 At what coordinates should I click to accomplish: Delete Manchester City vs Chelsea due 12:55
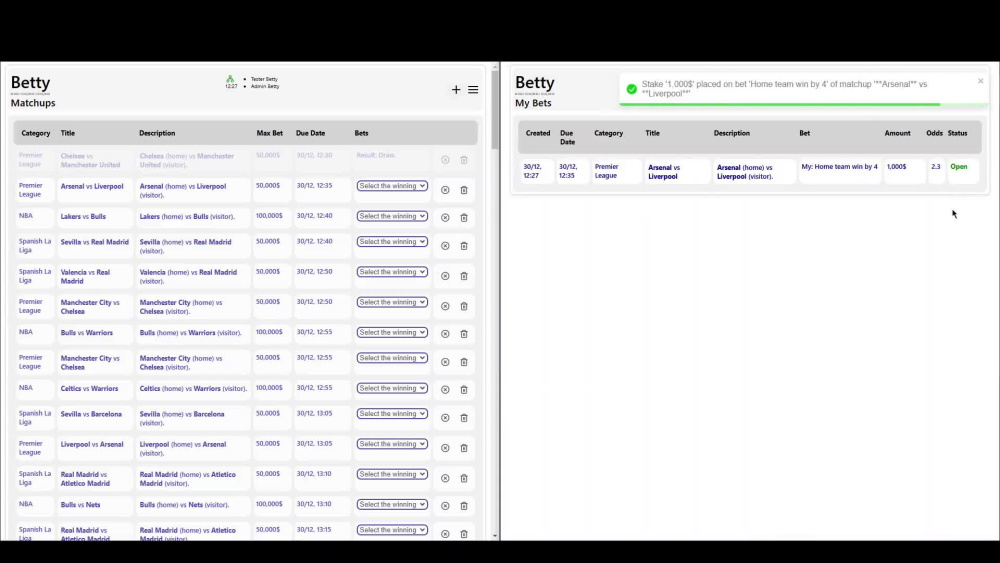point(464,362)
